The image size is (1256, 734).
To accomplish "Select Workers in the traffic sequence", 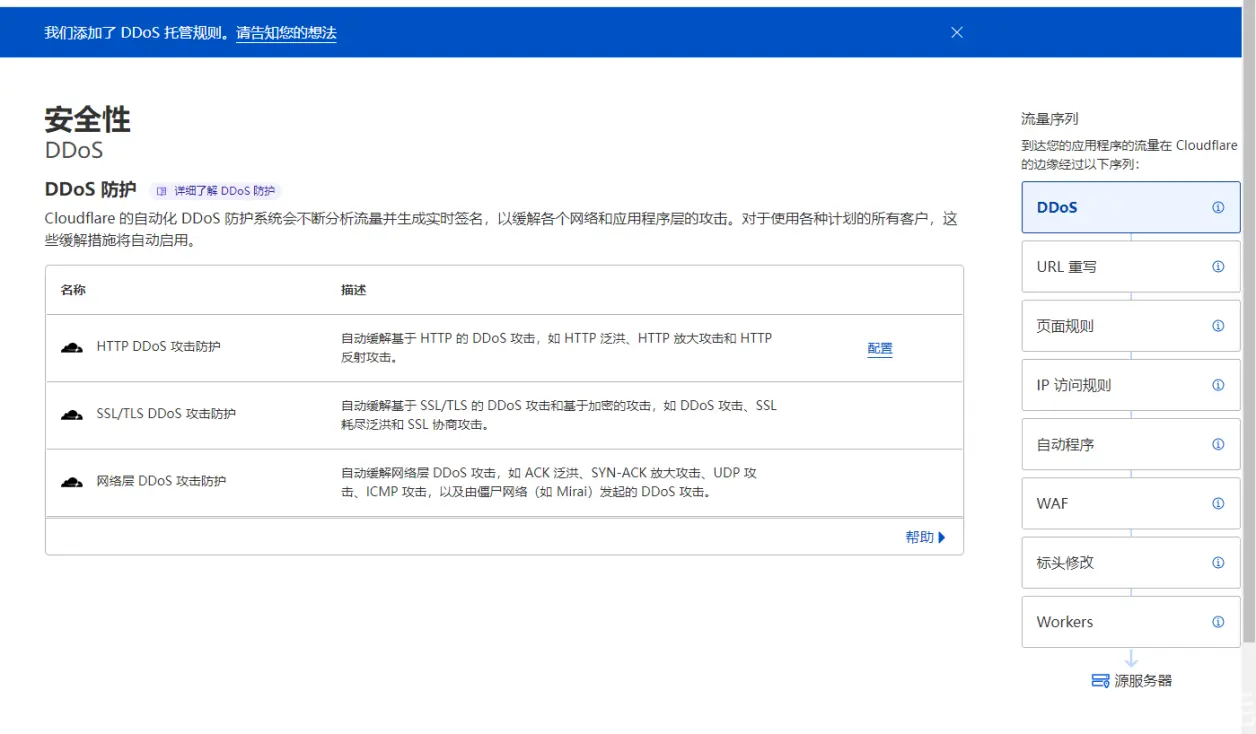I will tap(1131, 621).
